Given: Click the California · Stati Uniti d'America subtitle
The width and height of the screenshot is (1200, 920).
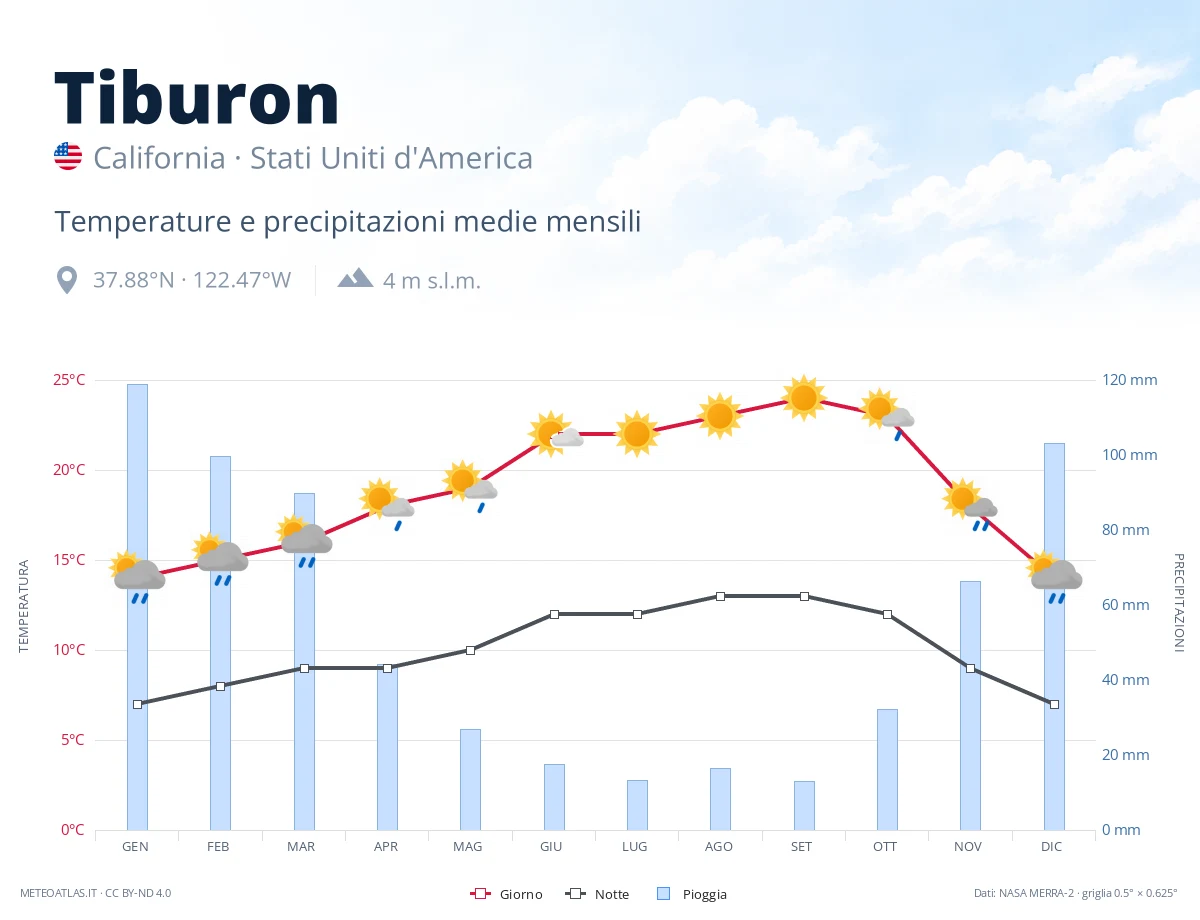Looking at the screenshot, I should pyautogui.click(x=313, y=158).
